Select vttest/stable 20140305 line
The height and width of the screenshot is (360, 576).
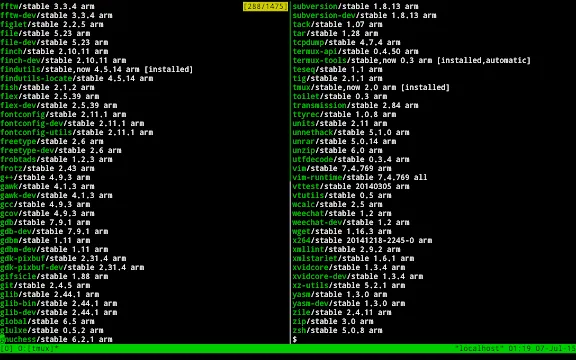tap(351, 186)
